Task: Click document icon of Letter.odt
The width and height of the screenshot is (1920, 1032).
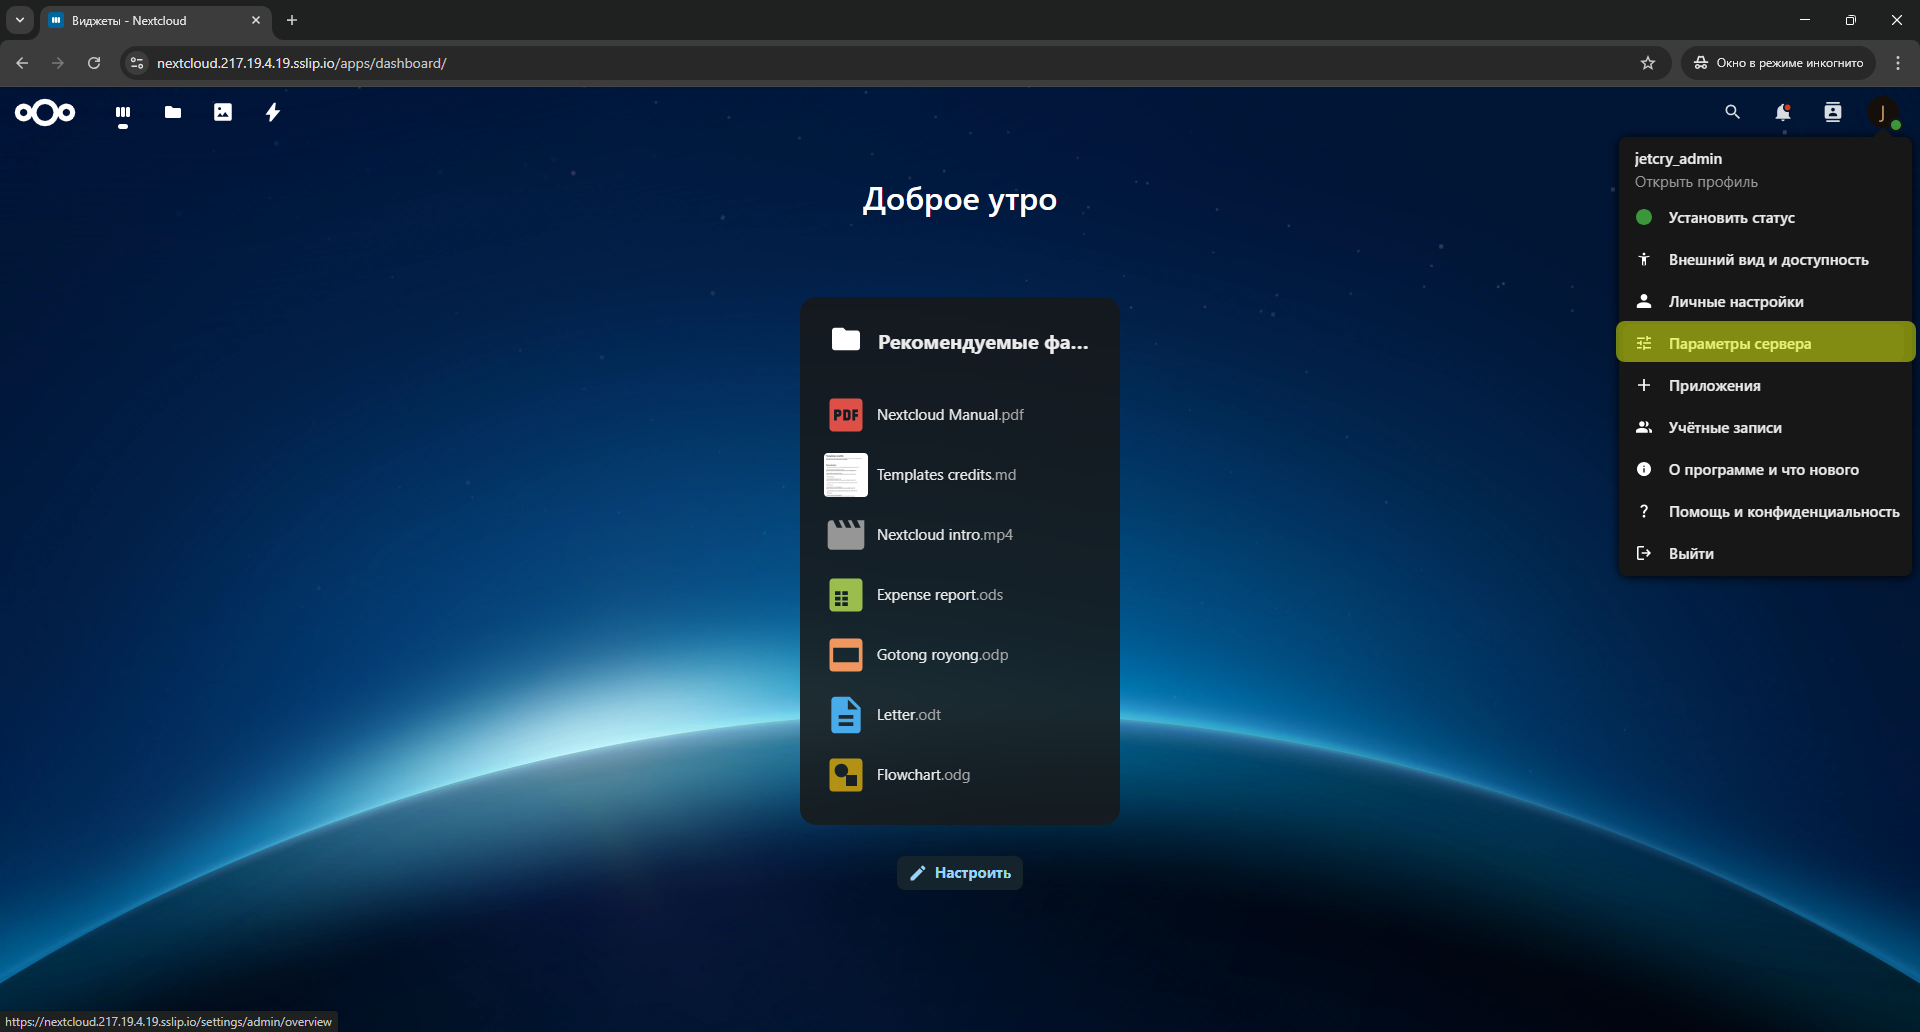Action: (x=846, y=715)
